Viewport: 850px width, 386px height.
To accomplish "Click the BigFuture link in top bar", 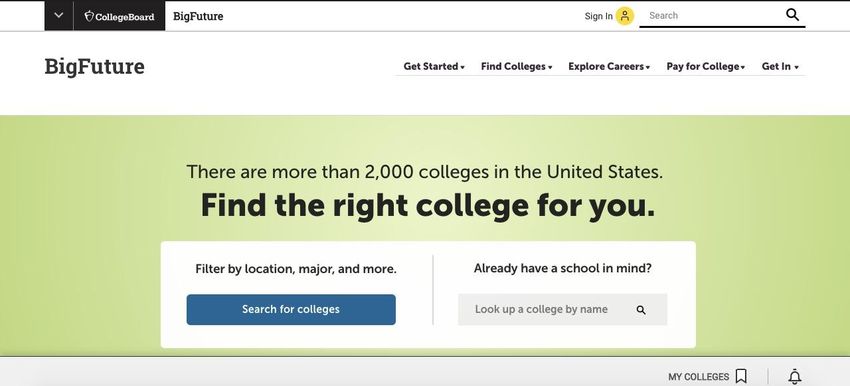I will coord(198,16).
